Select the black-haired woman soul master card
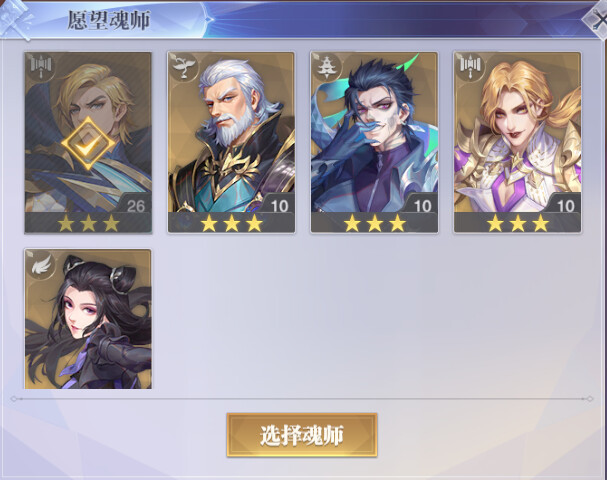607x480 pixels. 88,319
